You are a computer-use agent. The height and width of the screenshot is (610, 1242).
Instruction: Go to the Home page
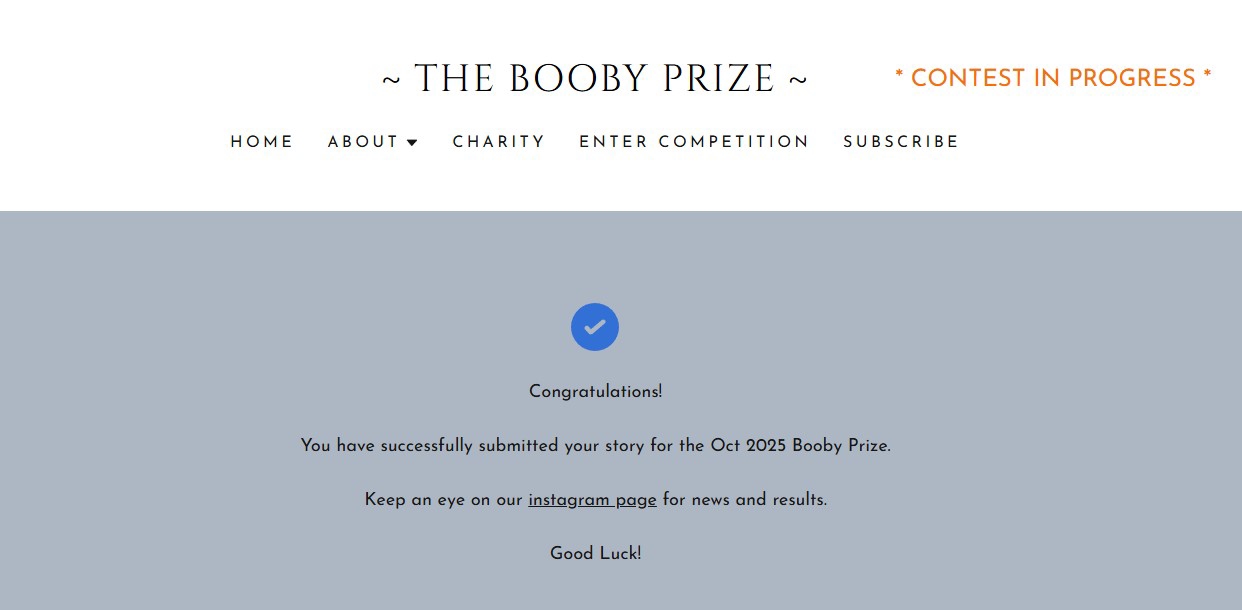coord(262,142)
